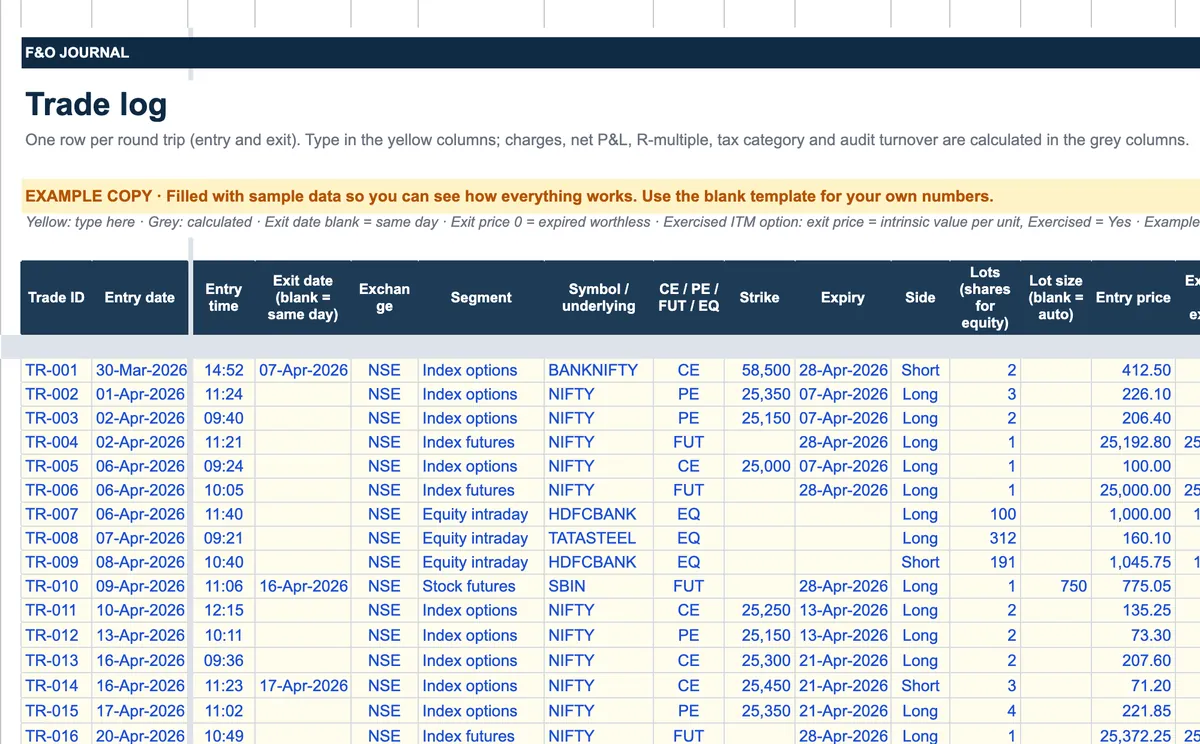The image size is (1200, 744).
Task: Select the Lots column header
Action: coord(985,297)
